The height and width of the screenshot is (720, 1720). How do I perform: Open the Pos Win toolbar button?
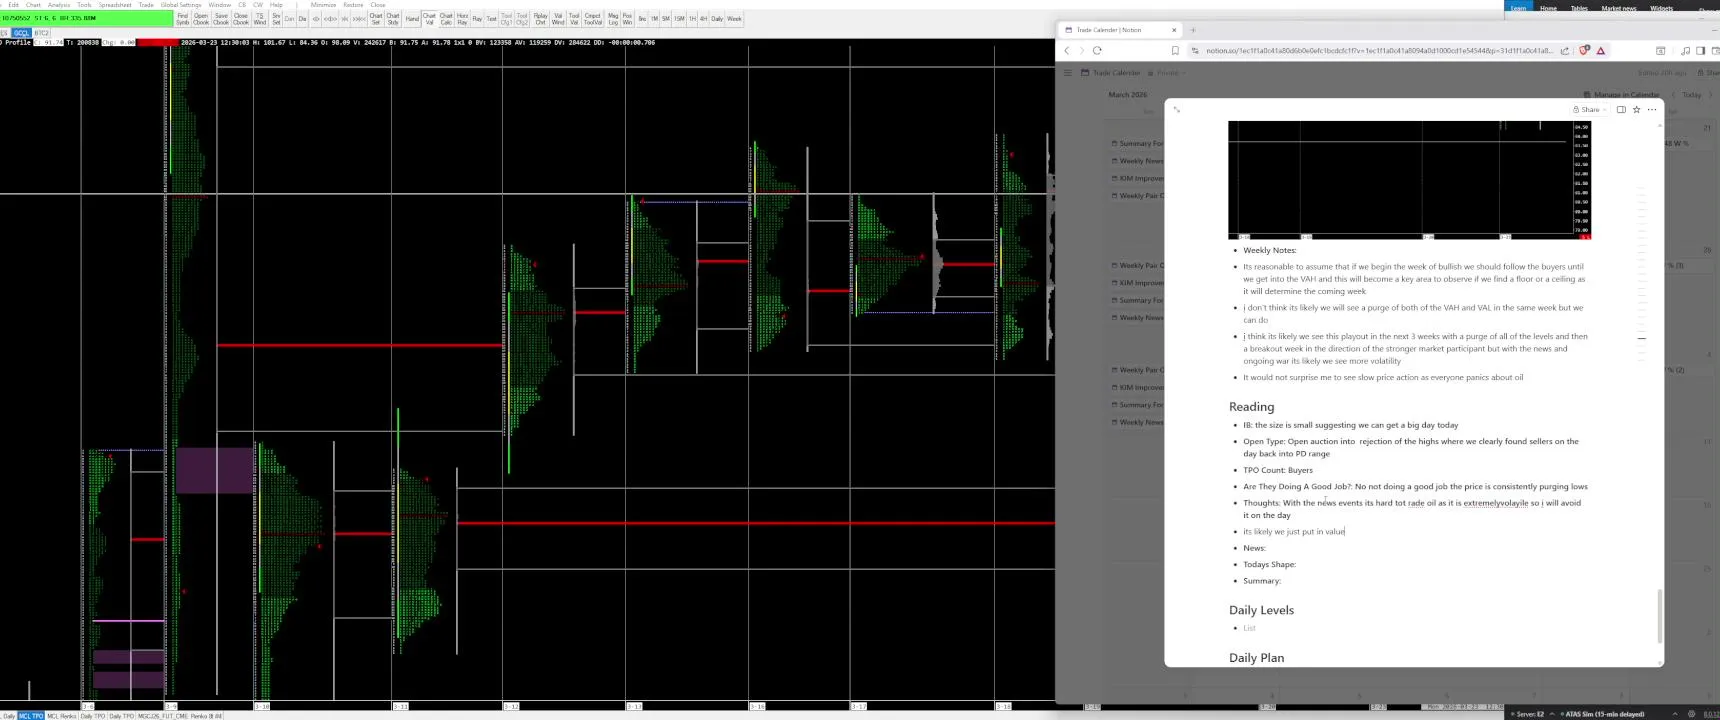pyautogui.click(x=627, y=19)
